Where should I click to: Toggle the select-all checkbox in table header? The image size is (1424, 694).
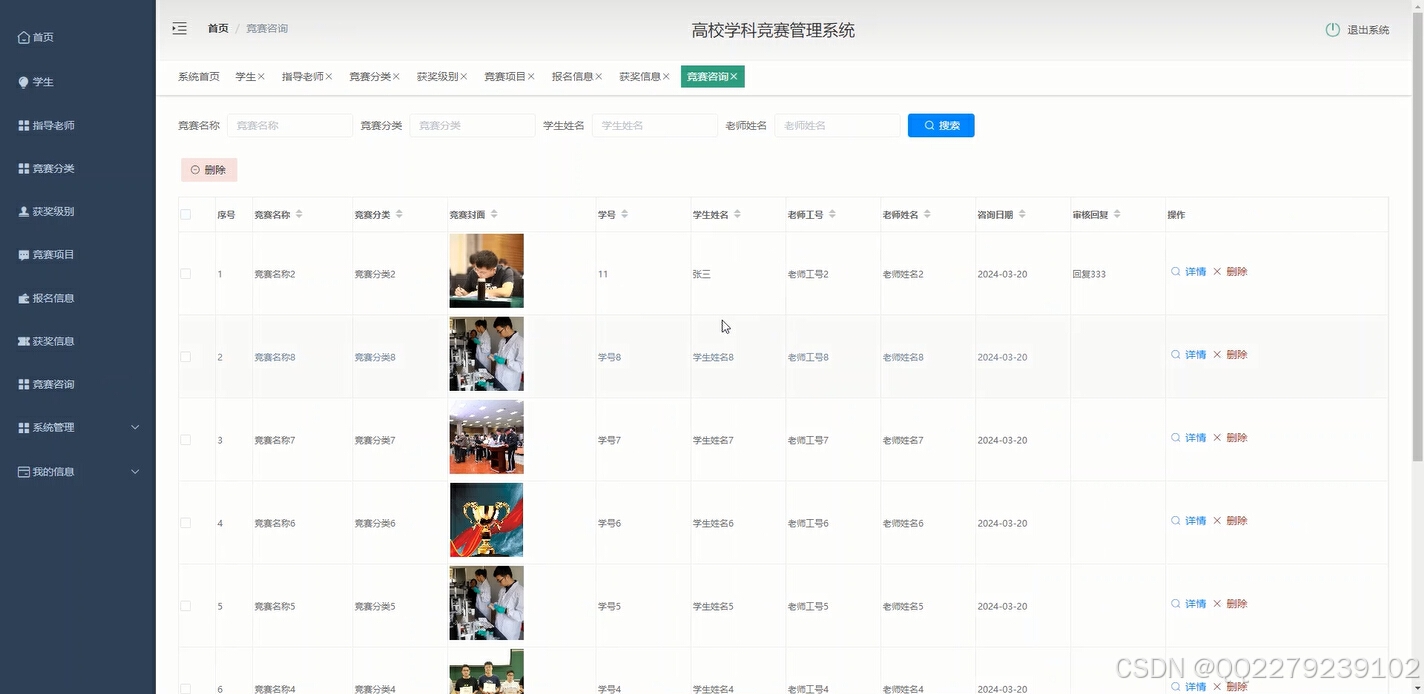[x=185, y=214]
